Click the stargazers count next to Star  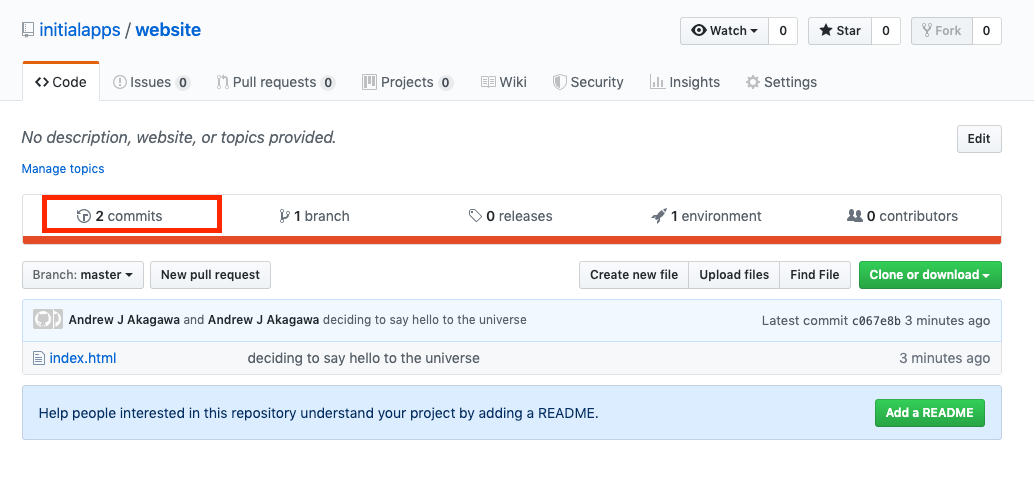click(886, 31)
